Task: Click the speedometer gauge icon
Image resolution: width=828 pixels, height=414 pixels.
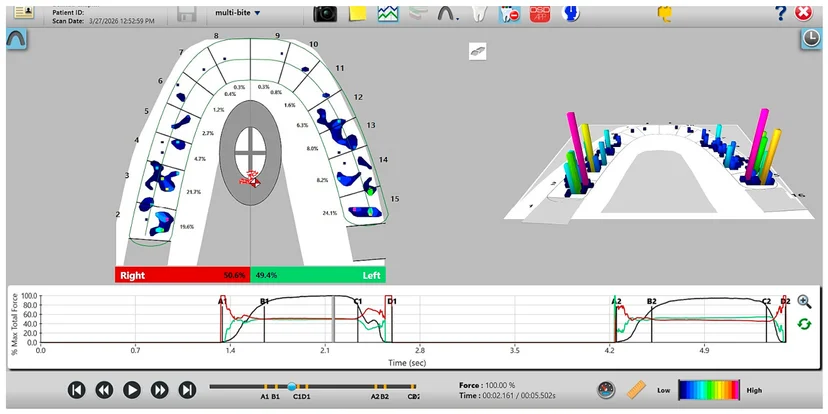Action: (x=607, y=390)
